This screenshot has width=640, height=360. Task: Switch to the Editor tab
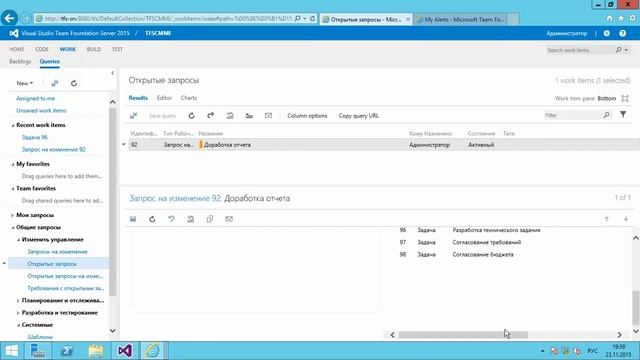tap(164, 98)
